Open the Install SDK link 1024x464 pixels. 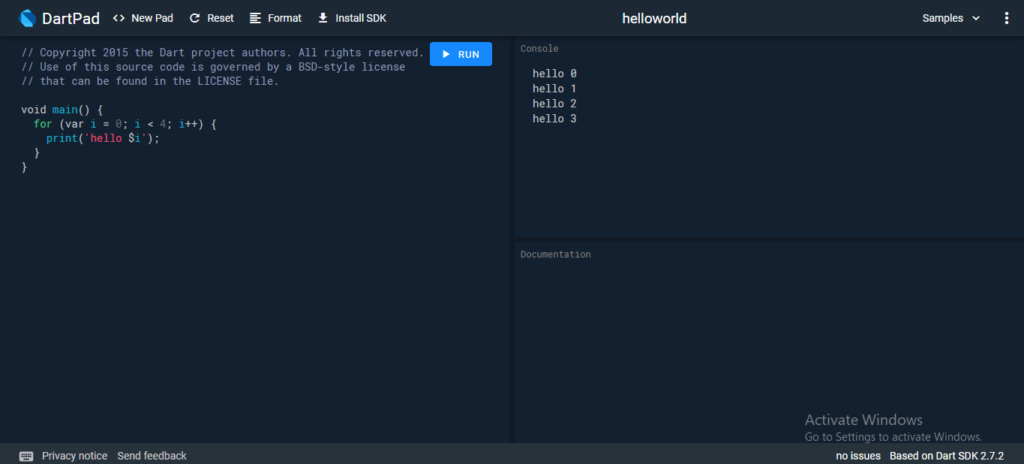[x=352, y=18]
